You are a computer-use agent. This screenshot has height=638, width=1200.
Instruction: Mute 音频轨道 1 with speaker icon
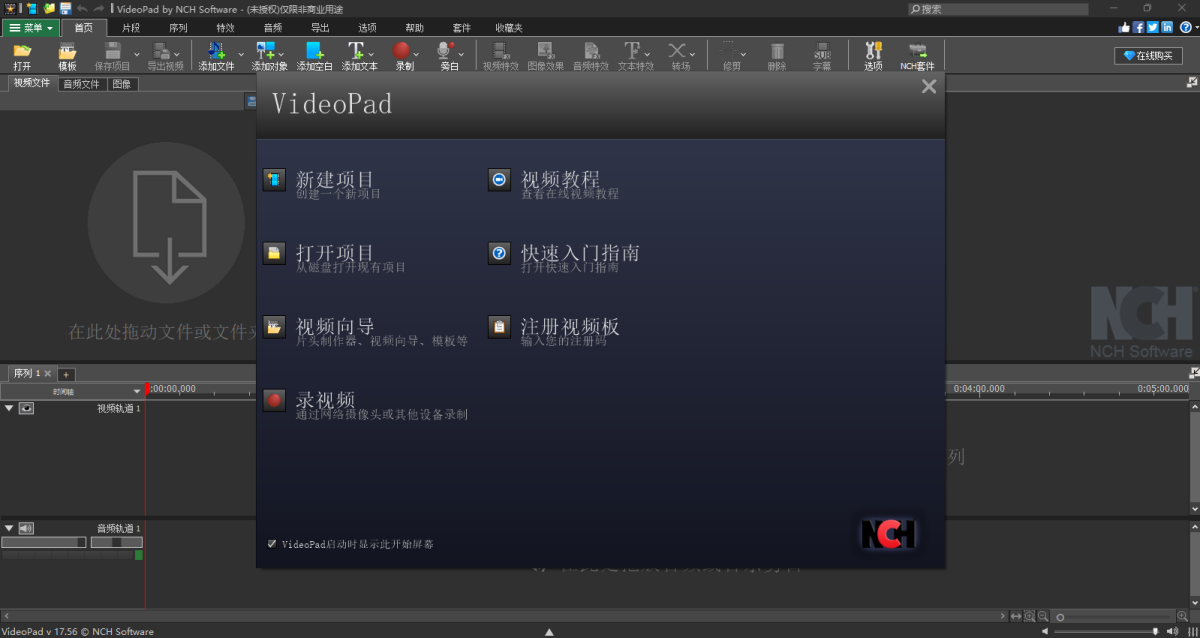point(27,528)
